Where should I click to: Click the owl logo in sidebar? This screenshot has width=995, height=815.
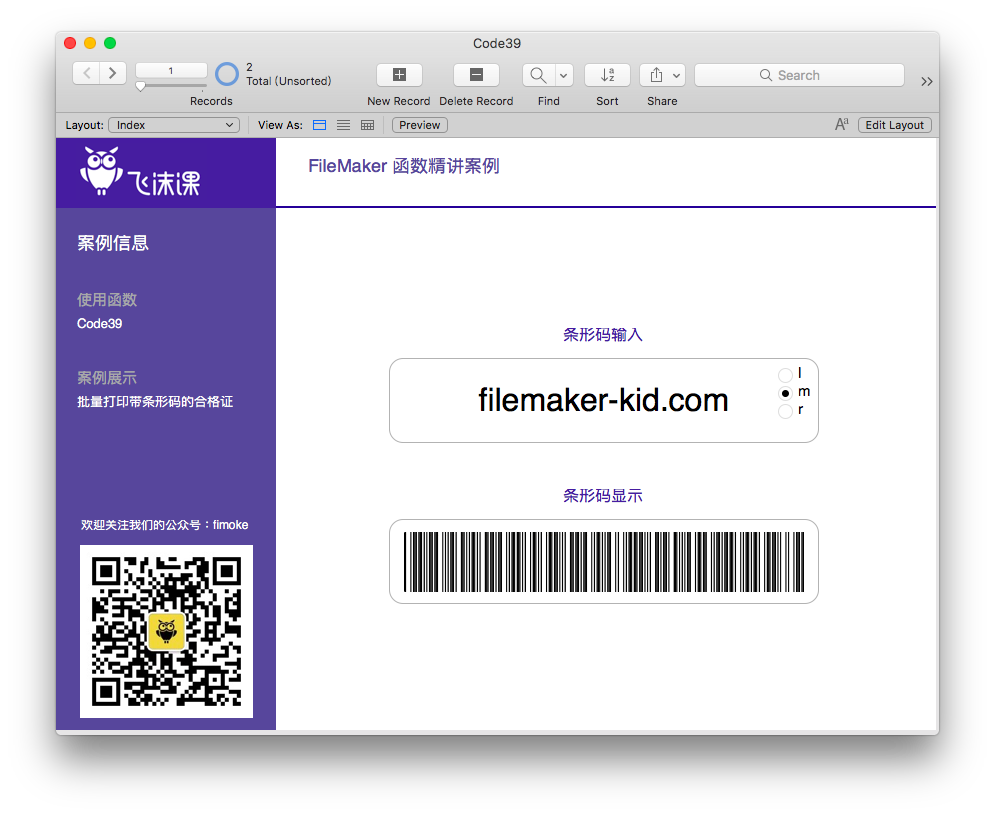coord(101,171)
